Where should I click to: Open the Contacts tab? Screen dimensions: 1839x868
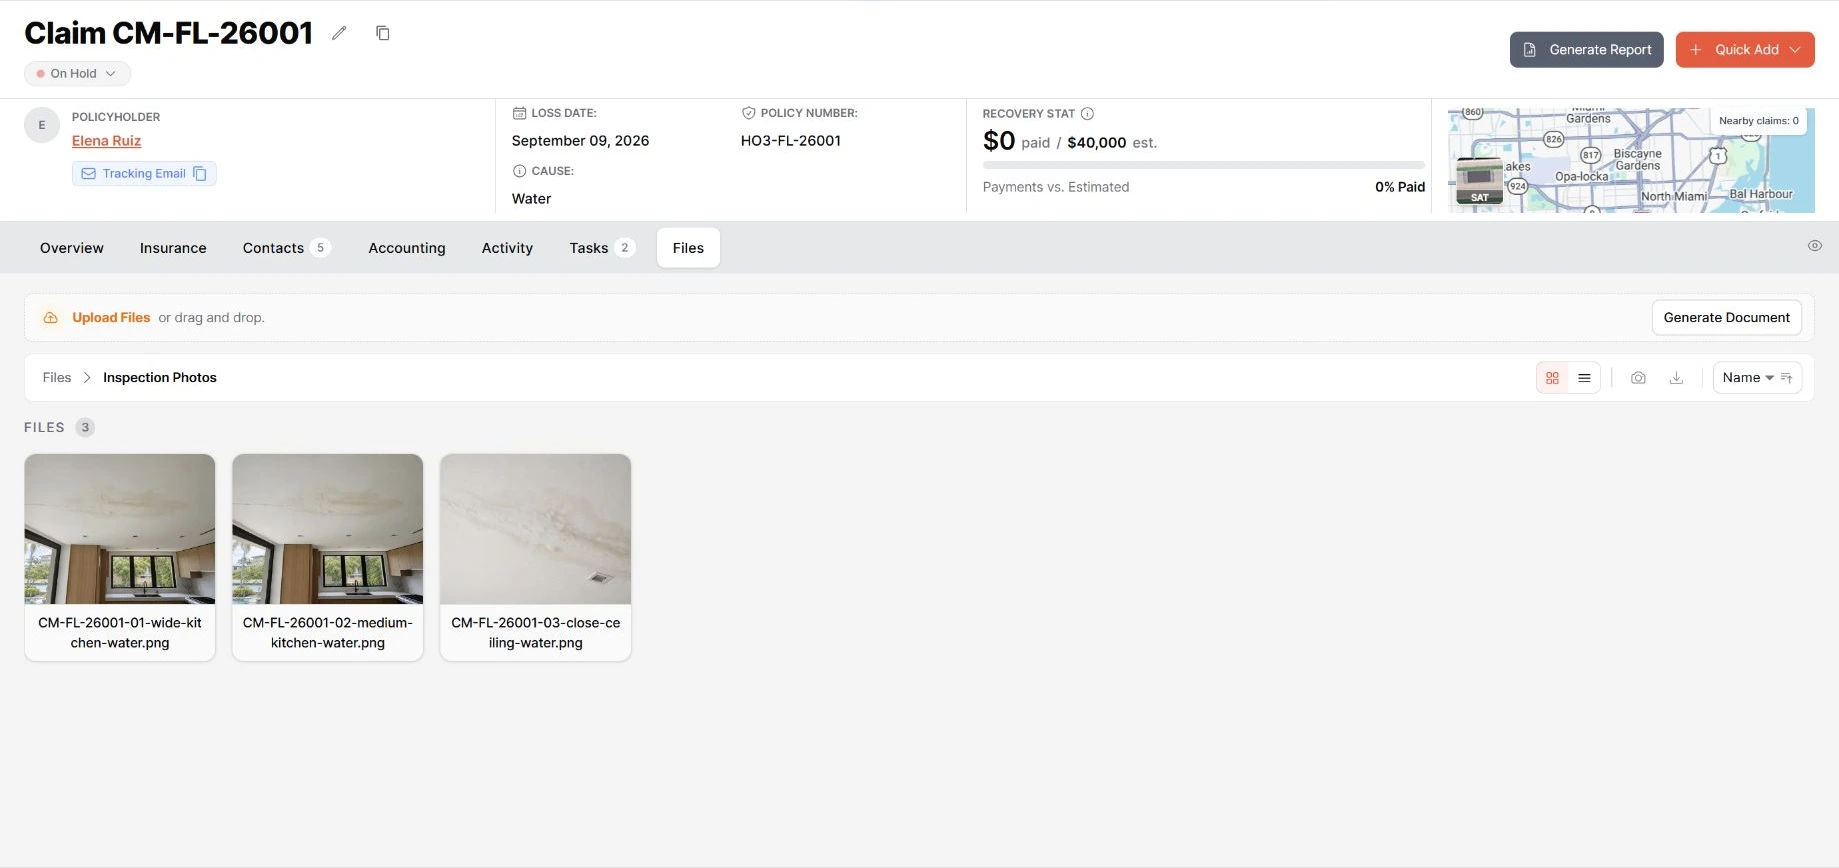pyautogui.click(x=286, y=248)
